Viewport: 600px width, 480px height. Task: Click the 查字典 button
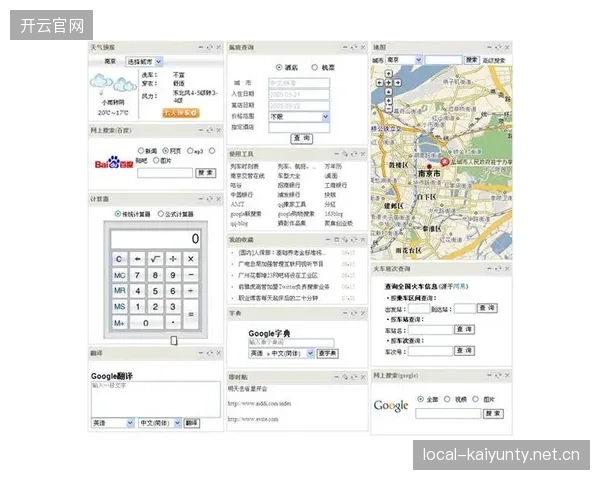[x=328, y=353]
